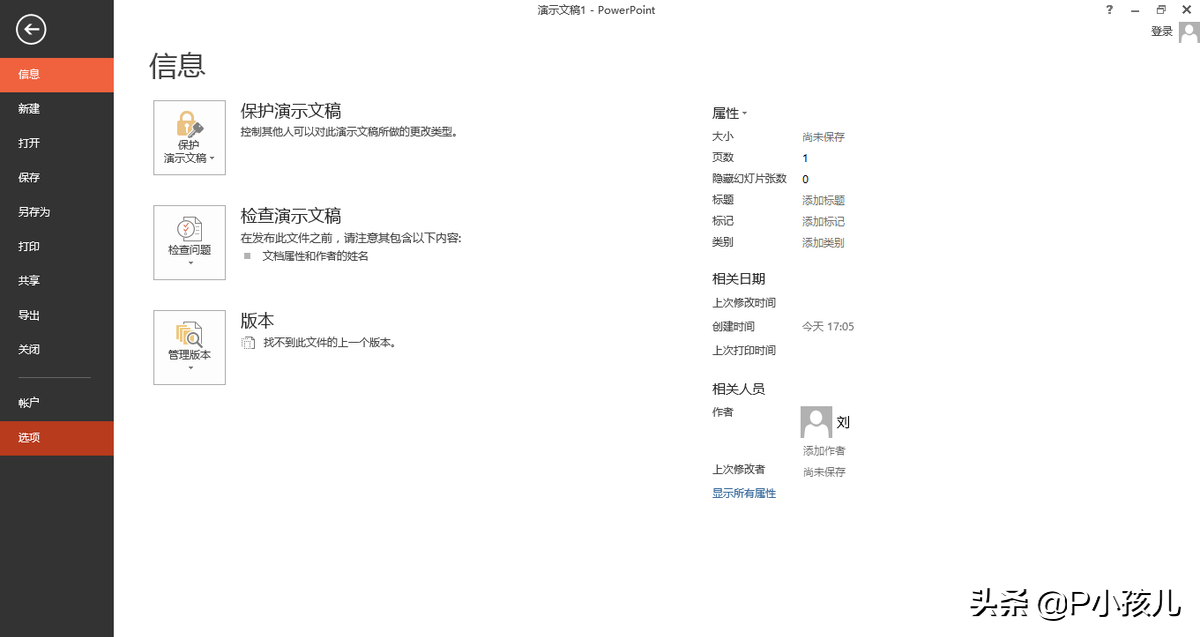Click the 版本 heading
This screenshot has width=1200, height=637.
pyautogui.click(x=257, y=321)
